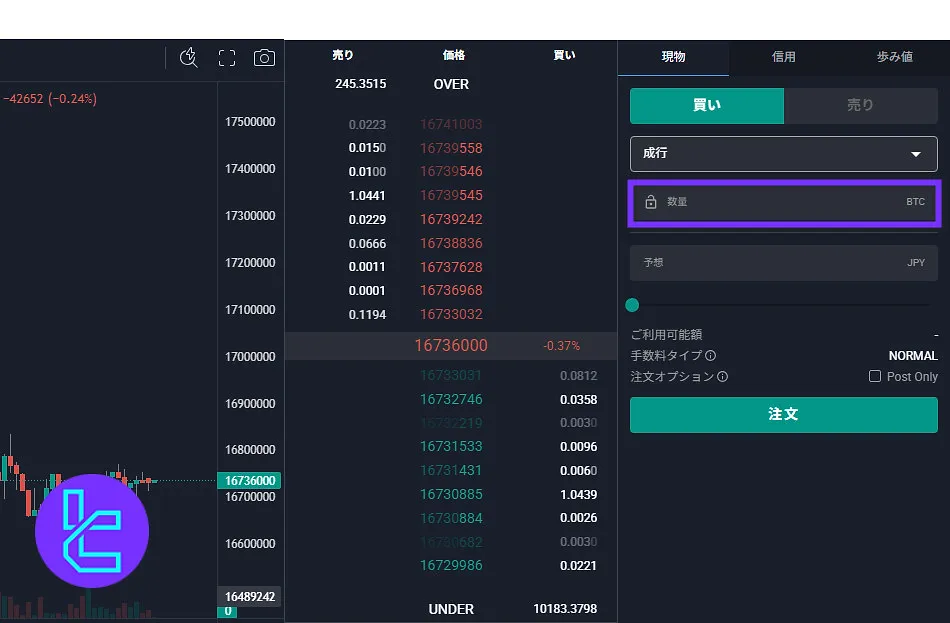Select ask price 16739545 in order book

click(451, 196)
